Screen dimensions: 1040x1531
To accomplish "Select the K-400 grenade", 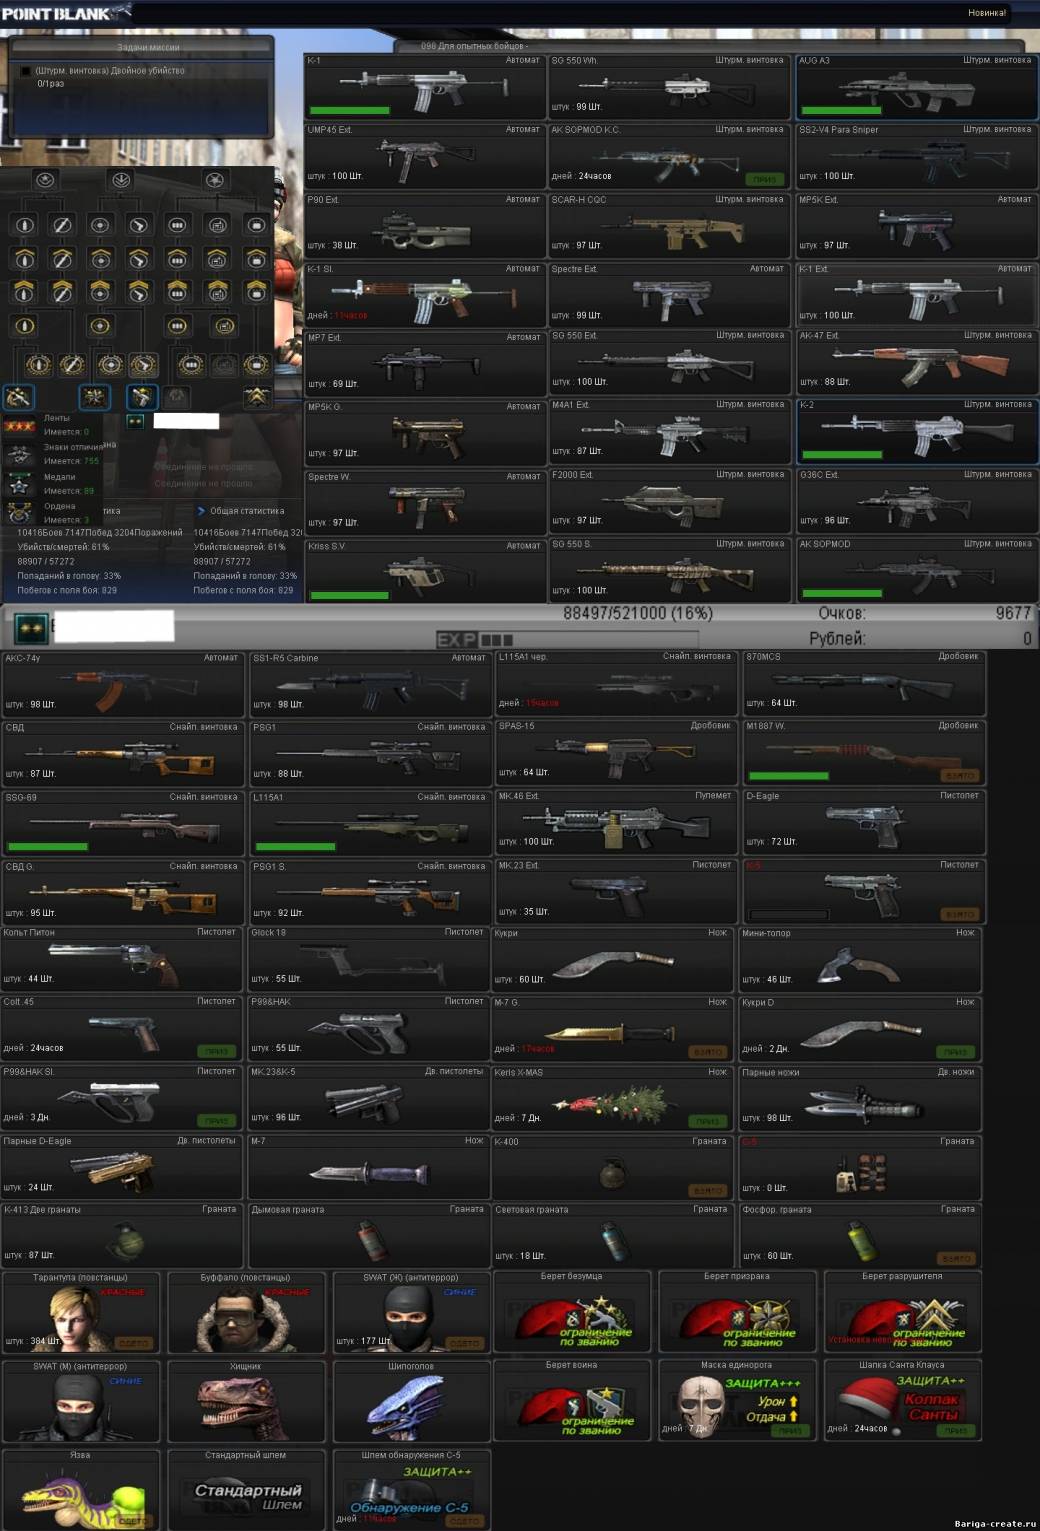I will pyautogui.click(x=612, y=1167).
